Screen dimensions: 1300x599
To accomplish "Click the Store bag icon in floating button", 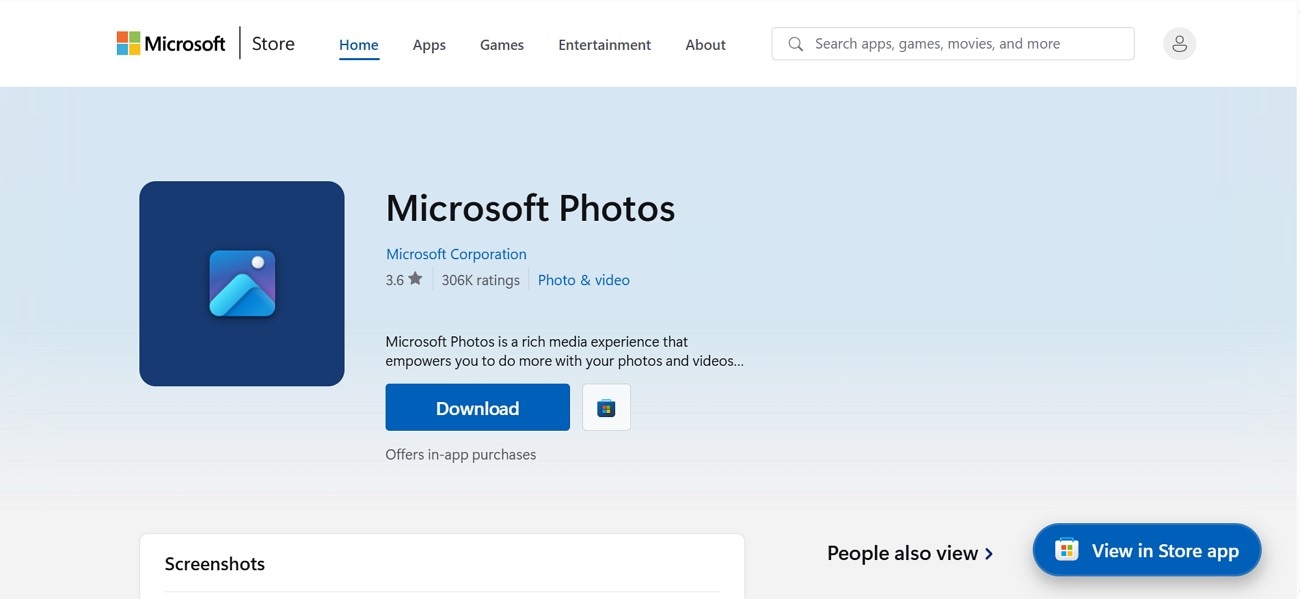I will coord(1067,550).
